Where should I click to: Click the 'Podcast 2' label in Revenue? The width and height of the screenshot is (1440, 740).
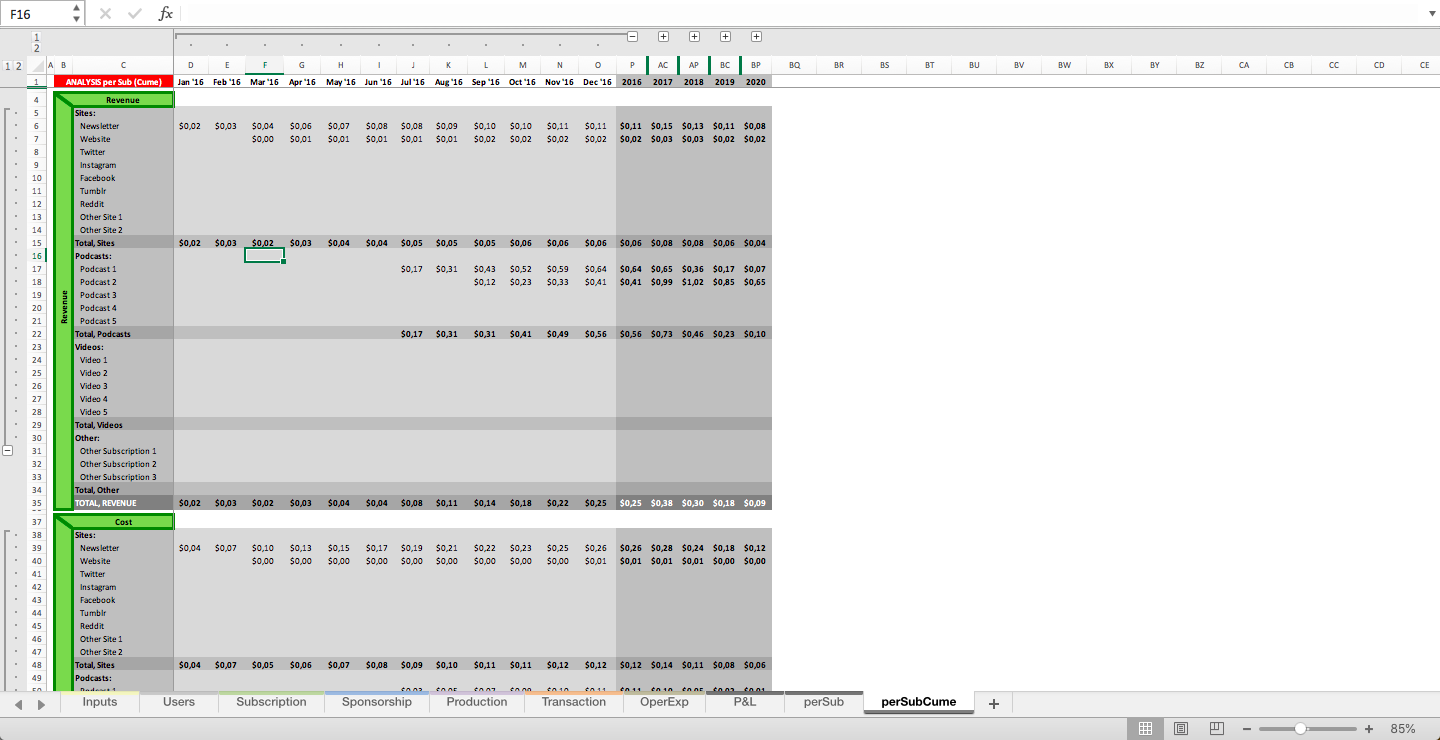click(98, 282)
